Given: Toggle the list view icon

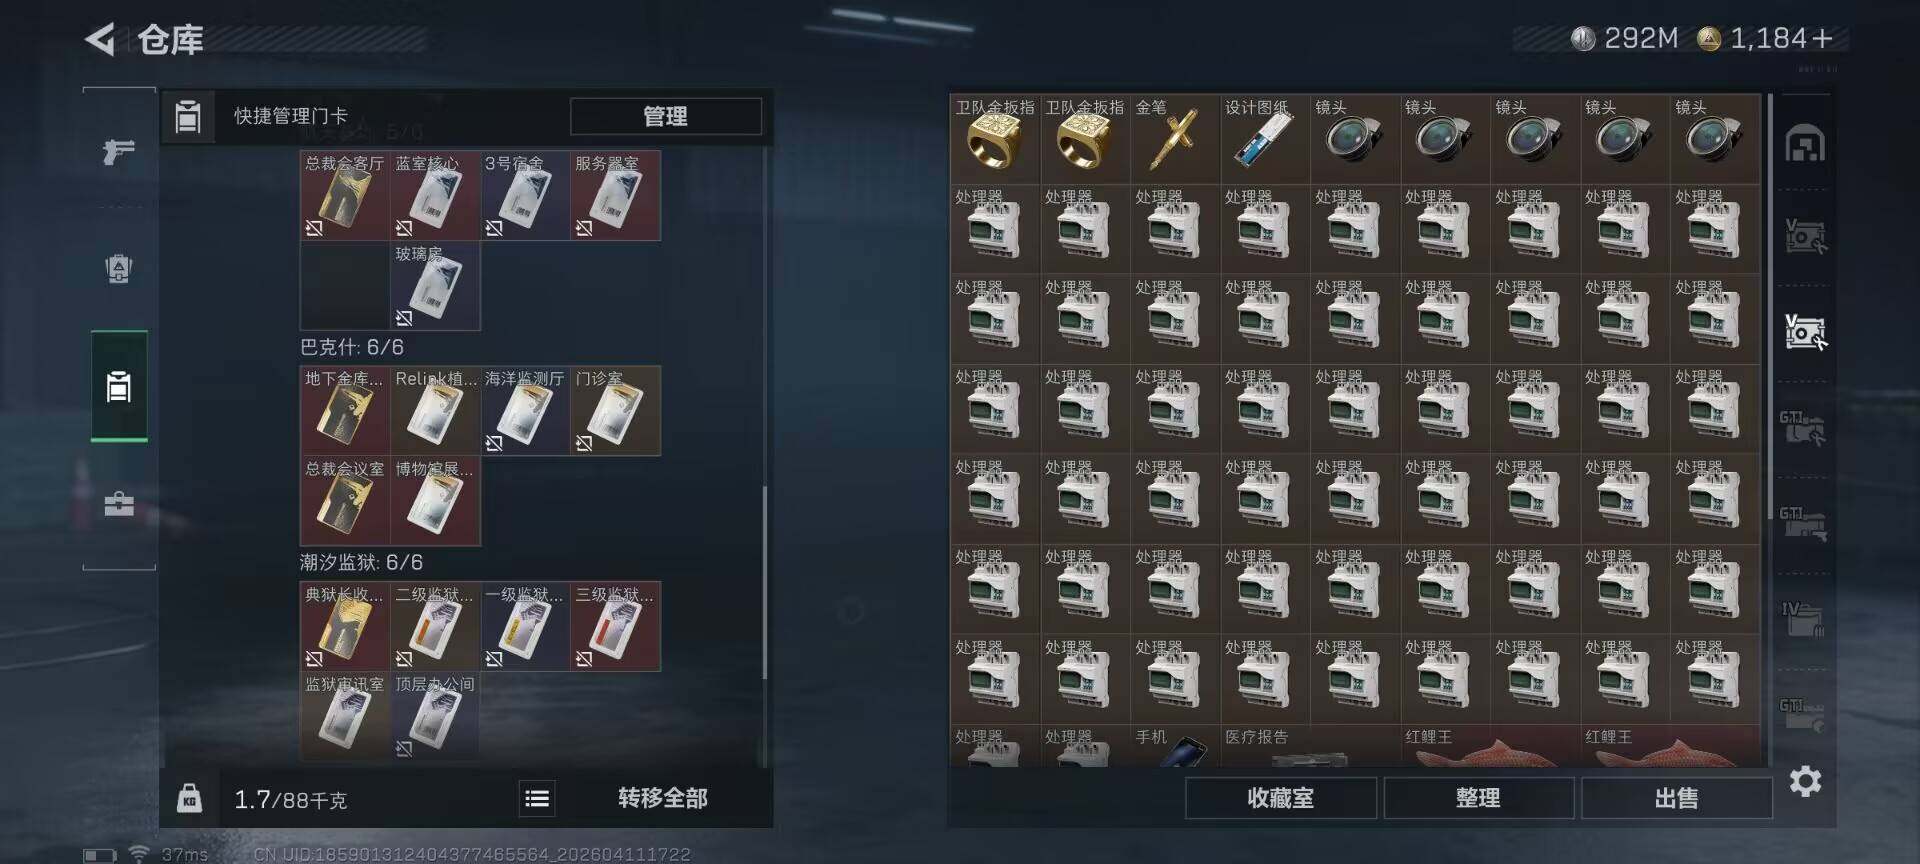Looking at the screenshot, I should coord(537,798).
